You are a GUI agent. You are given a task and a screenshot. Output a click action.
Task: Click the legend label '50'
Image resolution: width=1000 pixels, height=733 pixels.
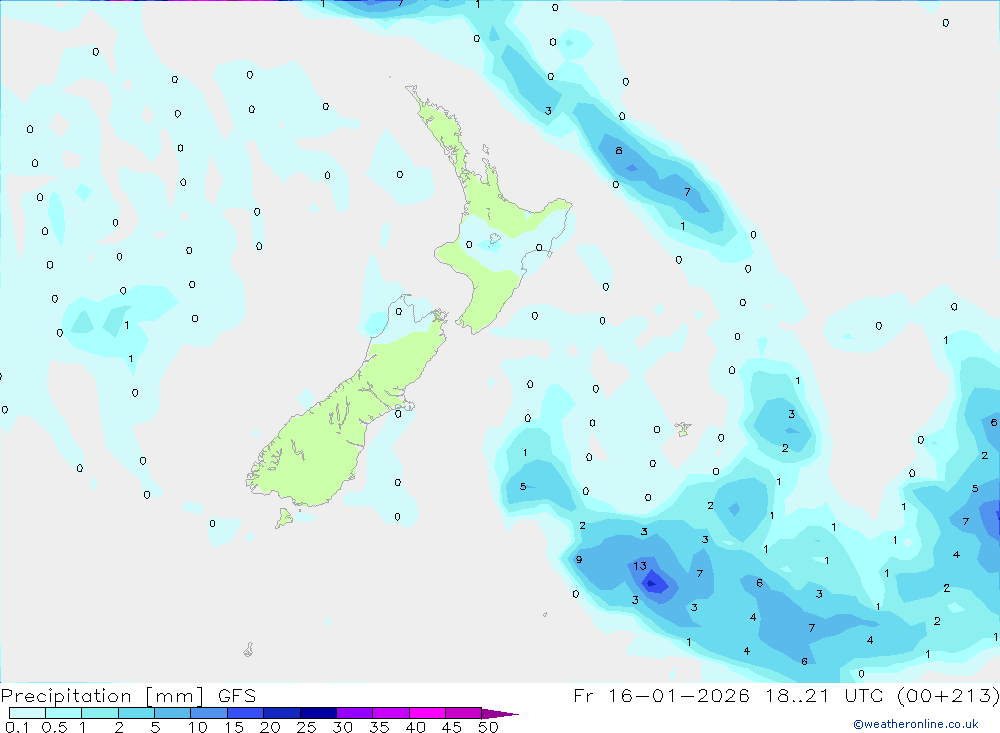488,727
